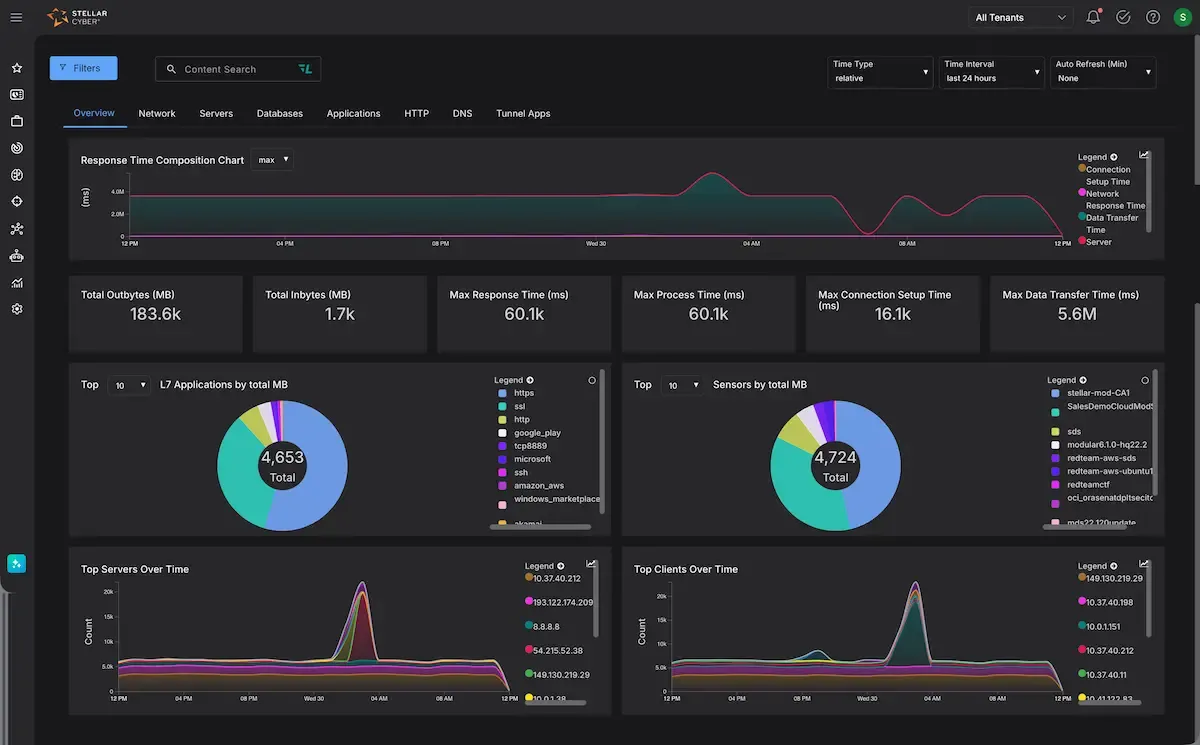
Task: Open the dashboard card icon in sidebar
Action: (x=17, y=95)
